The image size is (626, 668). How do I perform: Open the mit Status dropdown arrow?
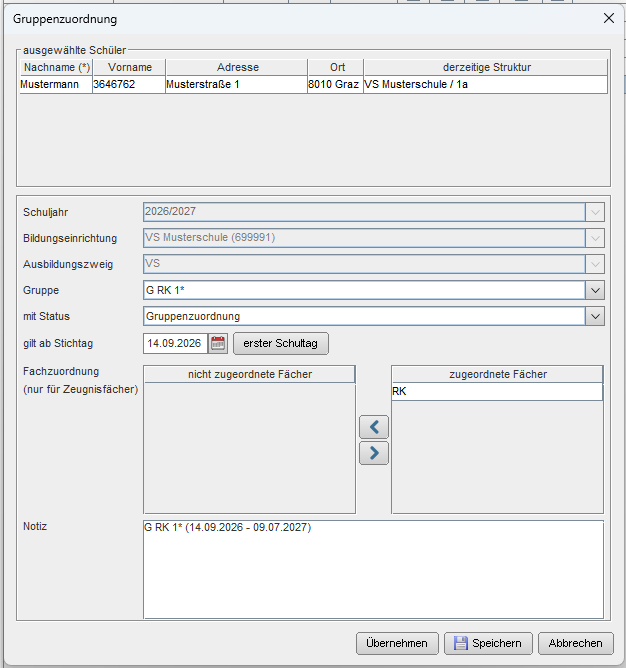(x=595, y=317)
